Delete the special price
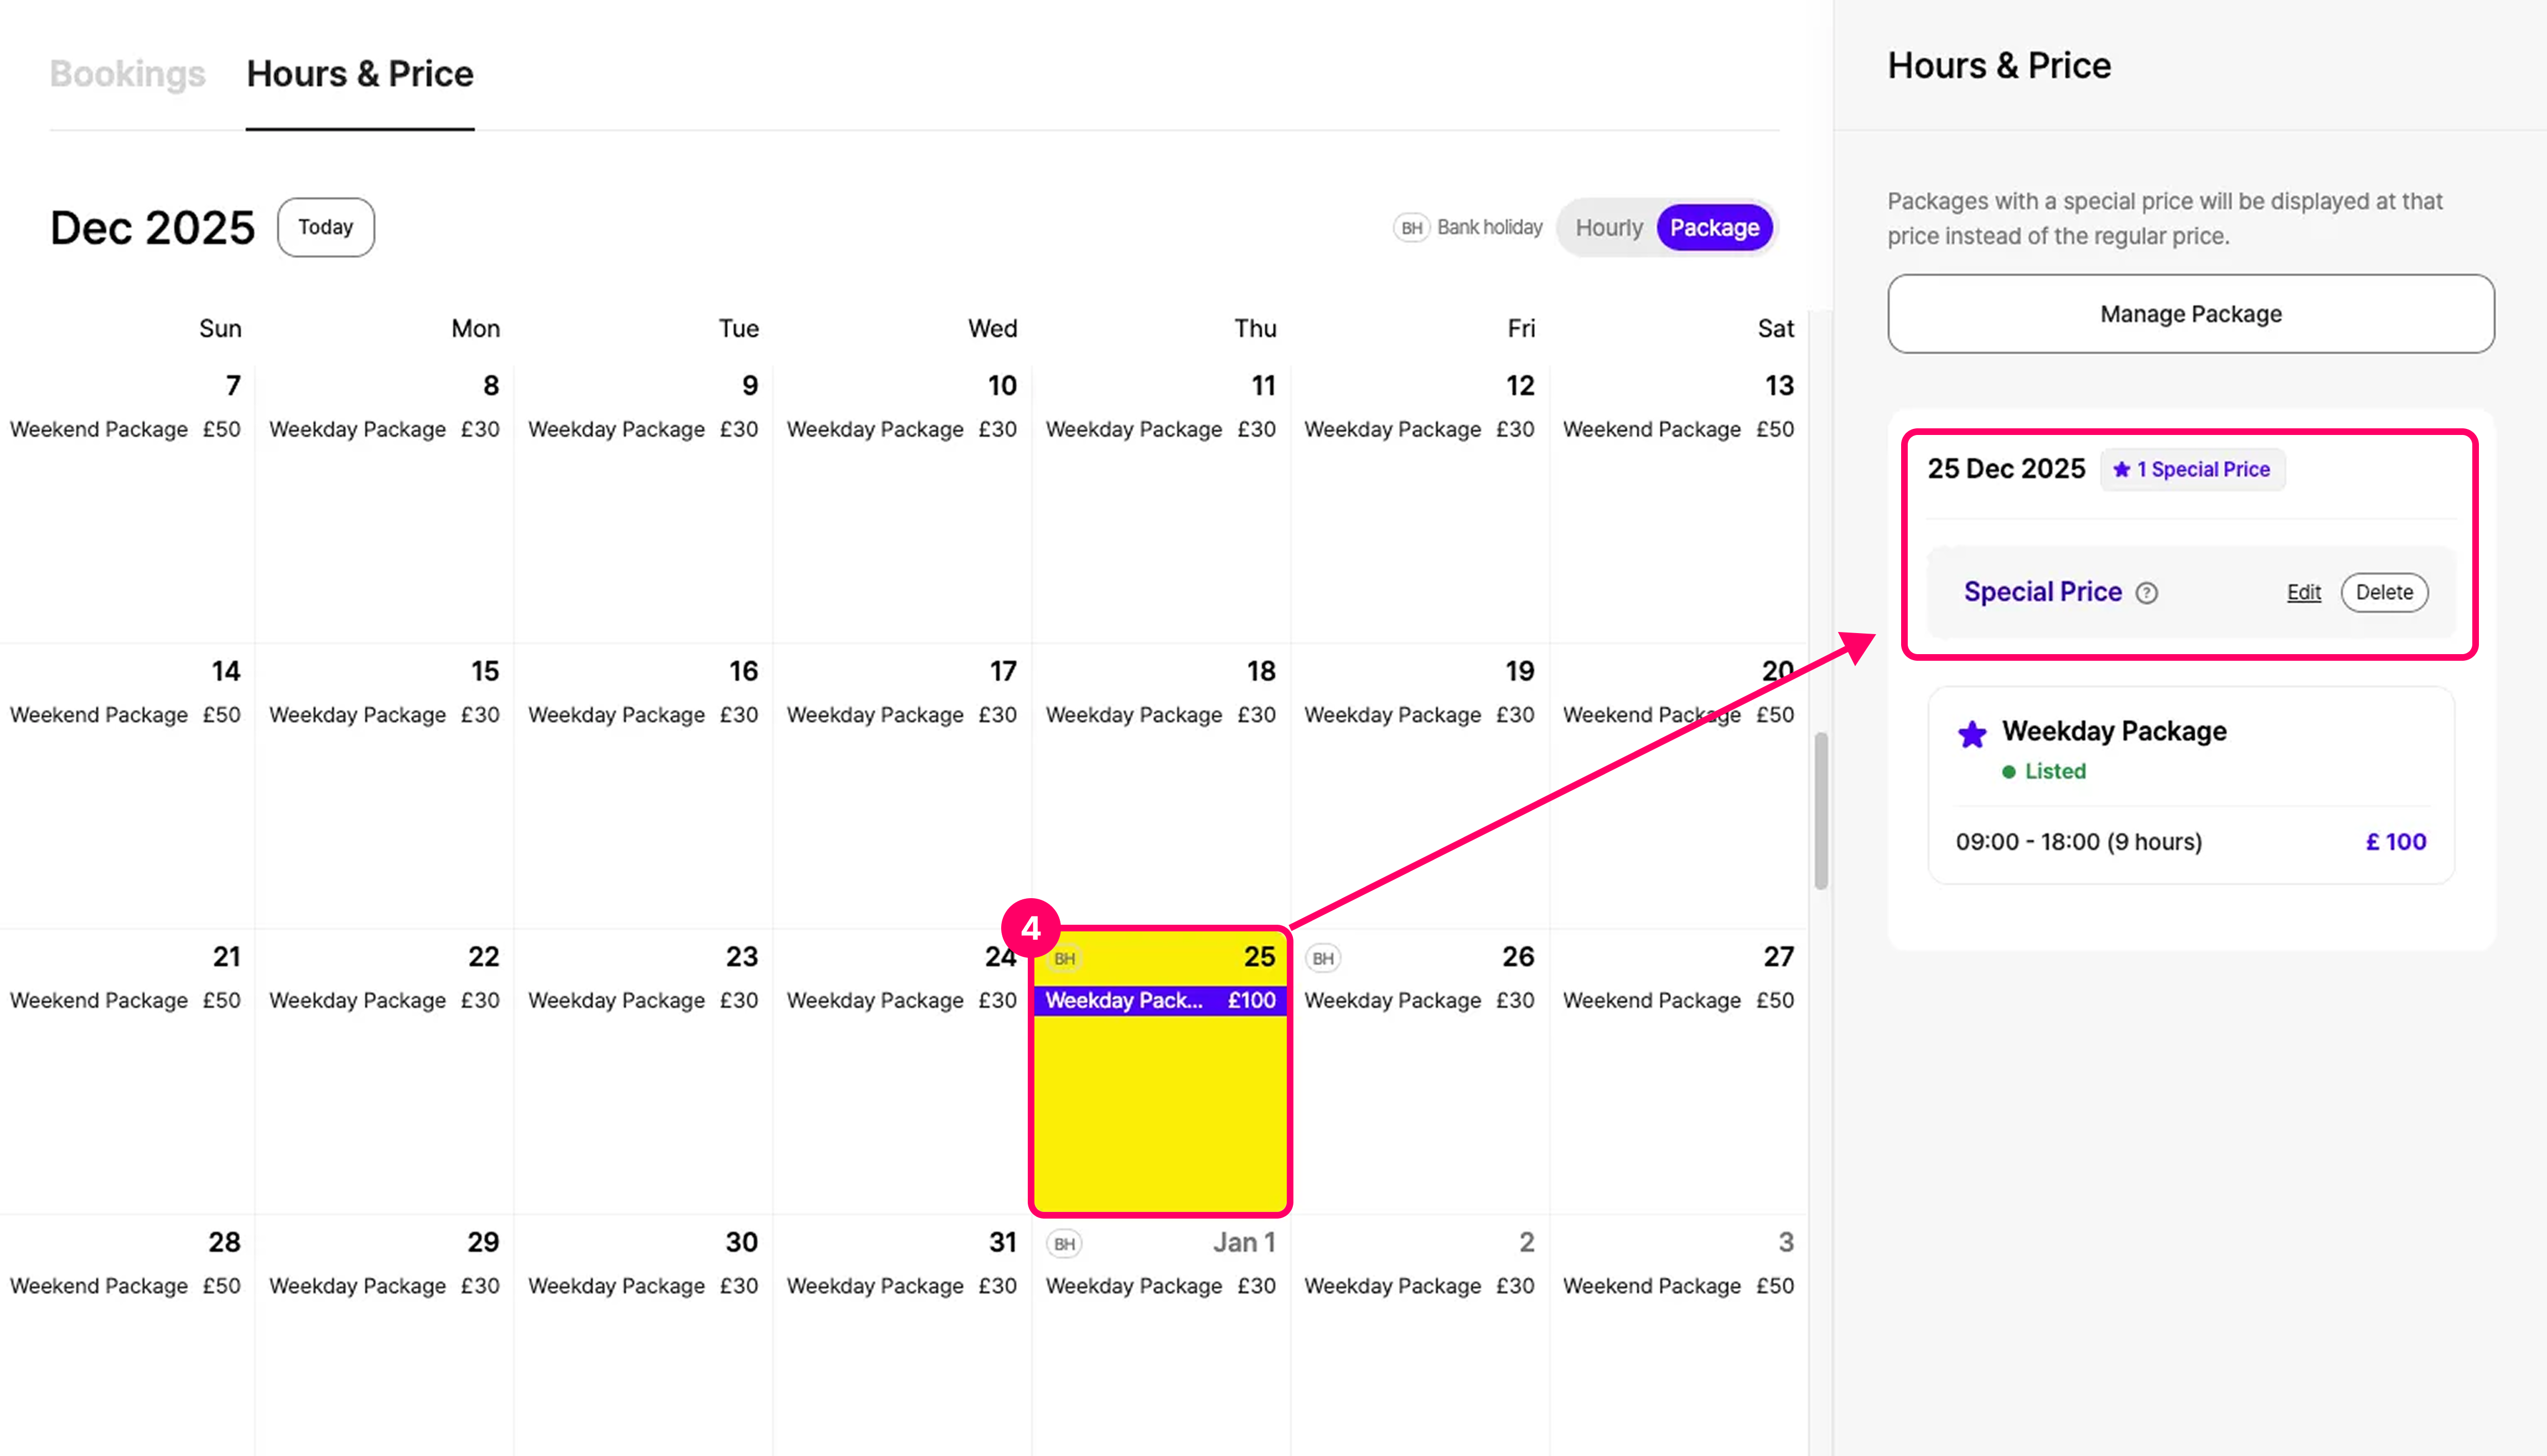Screen dimensions: 2547x1456 coord(2383,593)
